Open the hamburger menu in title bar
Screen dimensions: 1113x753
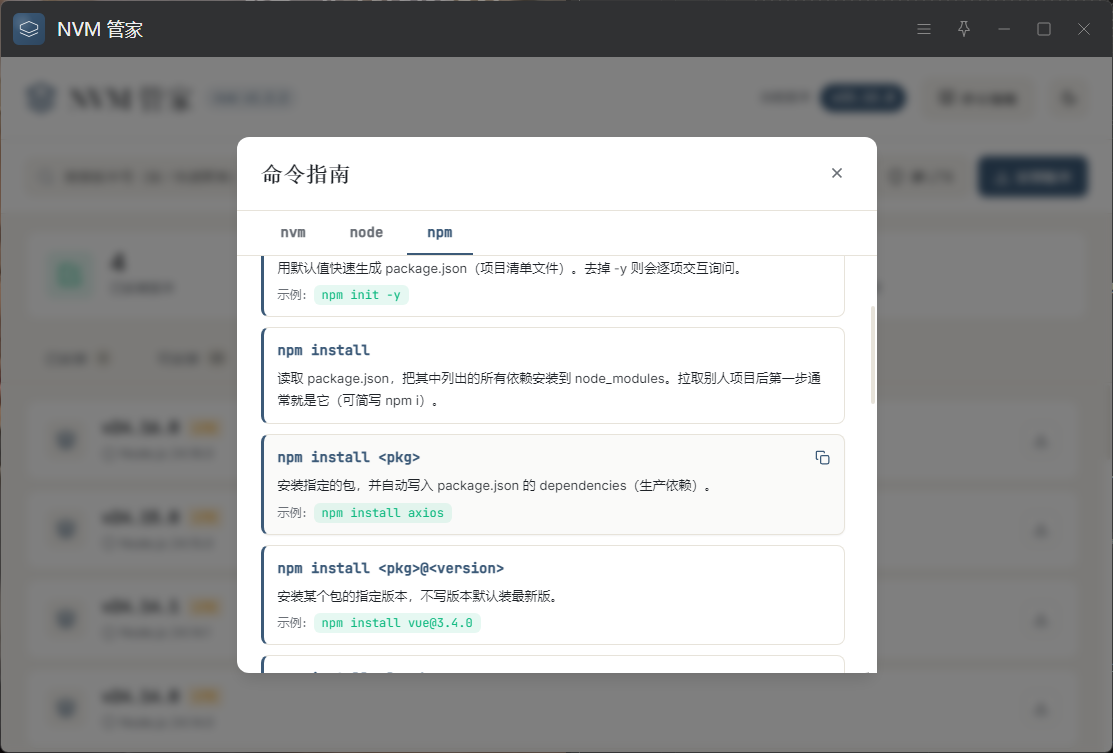(x=923, y=29)
